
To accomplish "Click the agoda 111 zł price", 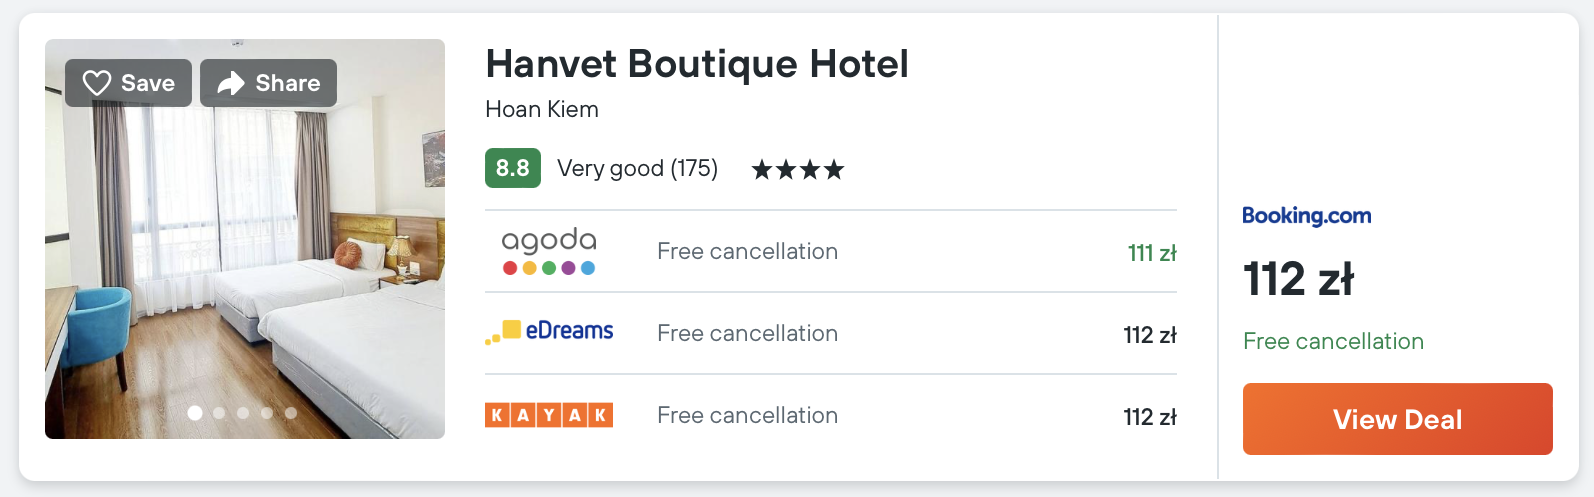I will pos(1151,253).
